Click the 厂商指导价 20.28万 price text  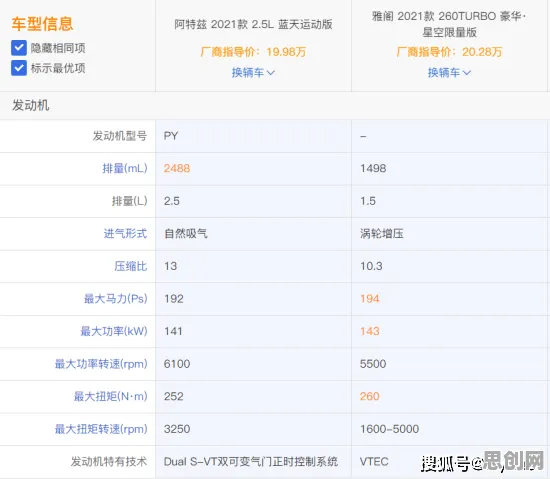tap(449, 52)
